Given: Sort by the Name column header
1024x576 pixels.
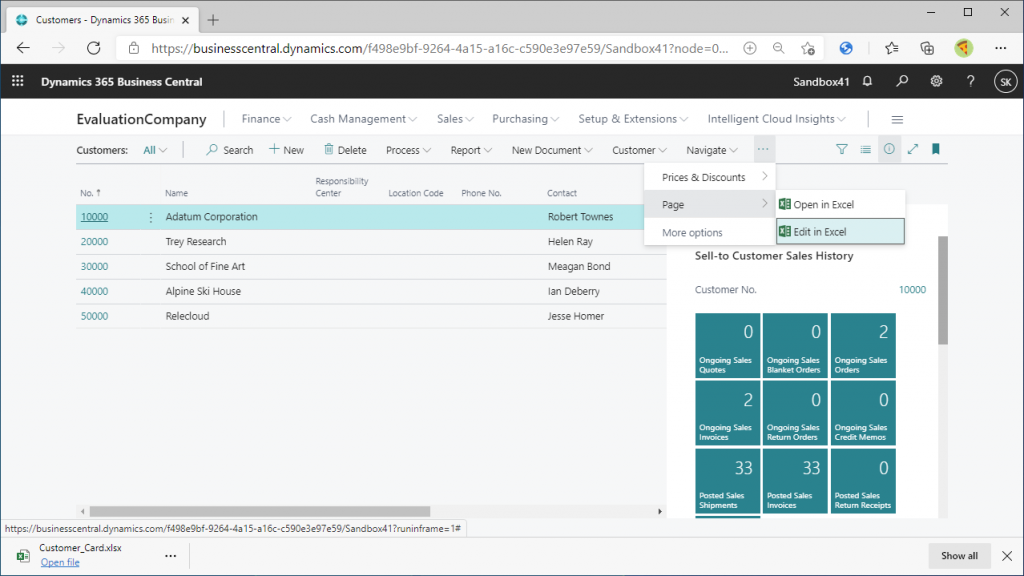Looking at the screenshot, I should pos(176,193).
